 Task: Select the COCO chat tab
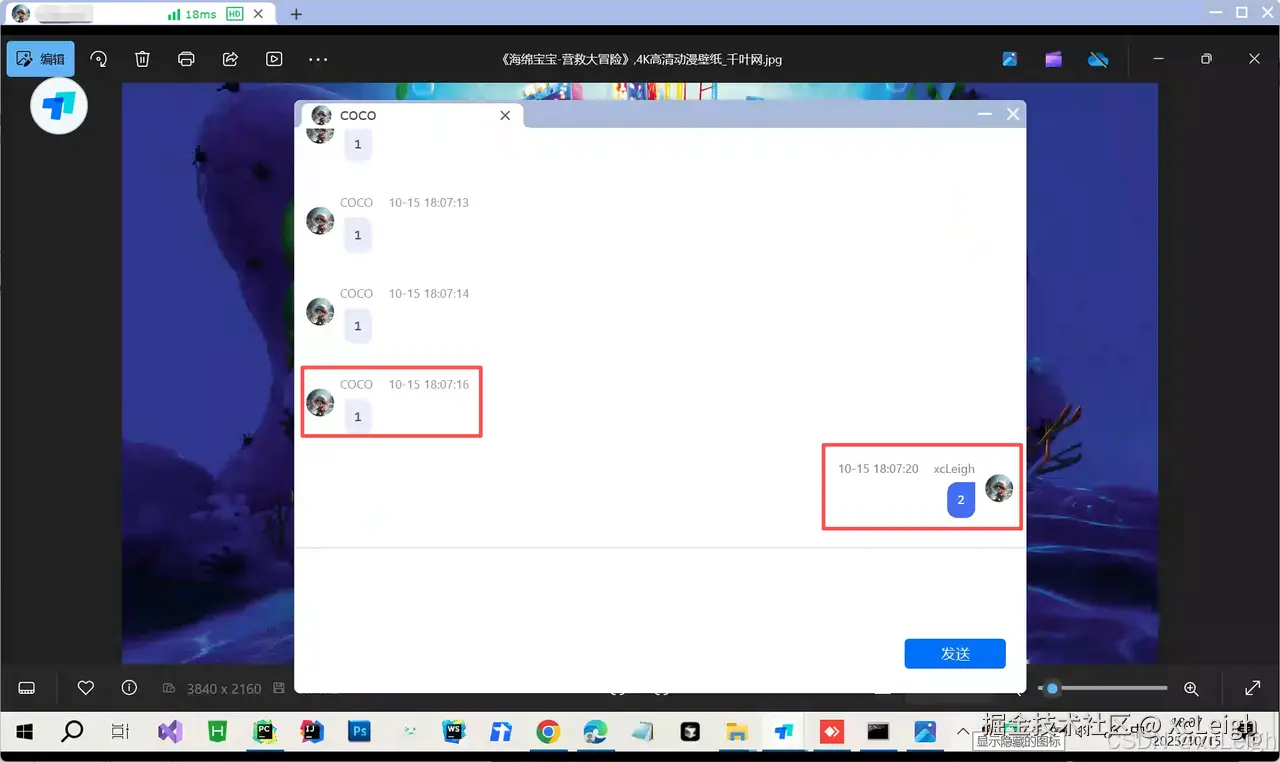[412, 115]
